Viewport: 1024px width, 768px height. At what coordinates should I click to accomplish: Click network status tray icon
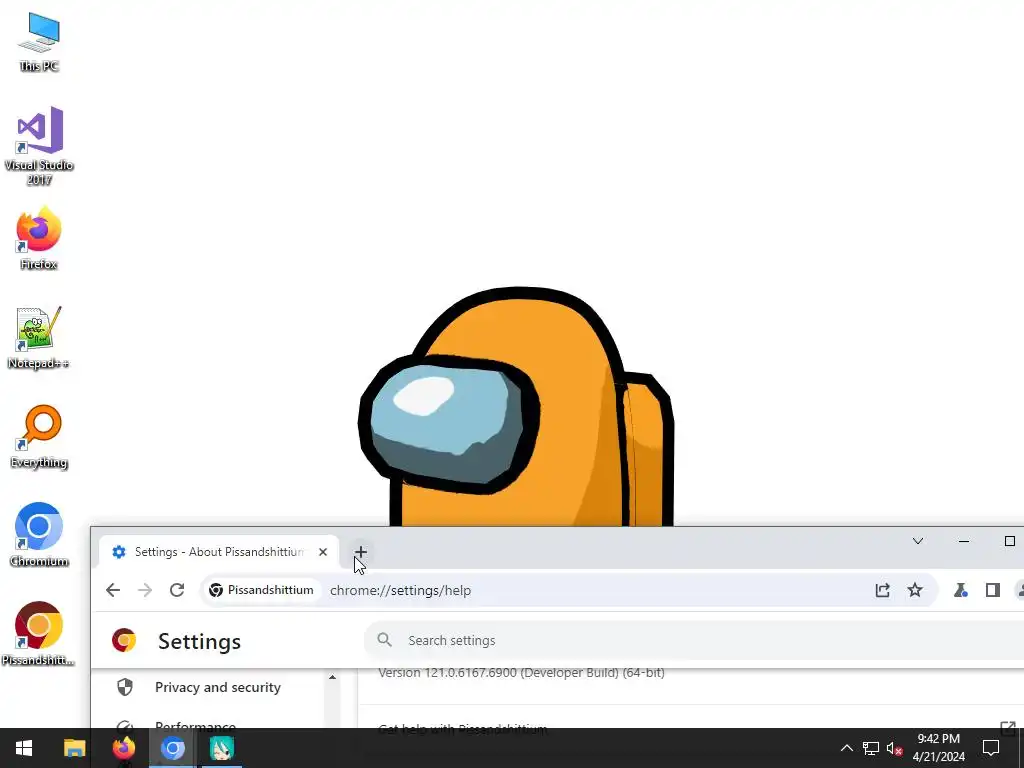pyautogui.click(x=871, y=748)
